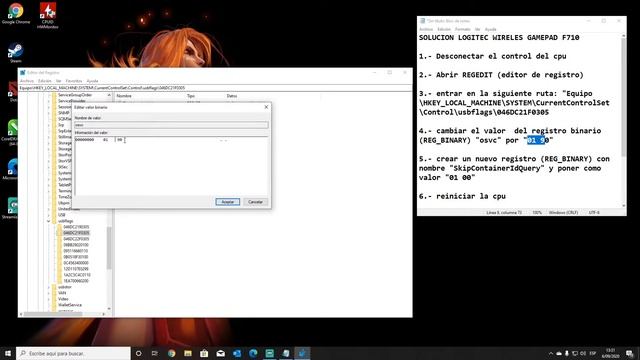Expand the VAN tree node
This screenshot has width=640, height=360.
coord(49,293)
